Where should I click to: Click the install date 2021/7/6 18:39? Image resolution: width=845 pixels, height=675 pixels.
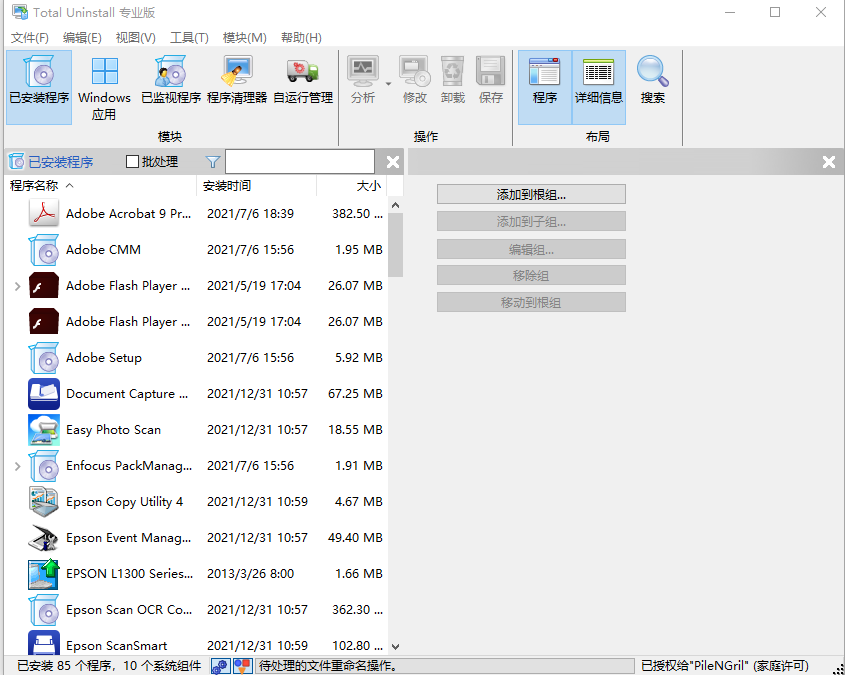click(x=251, y=214)
